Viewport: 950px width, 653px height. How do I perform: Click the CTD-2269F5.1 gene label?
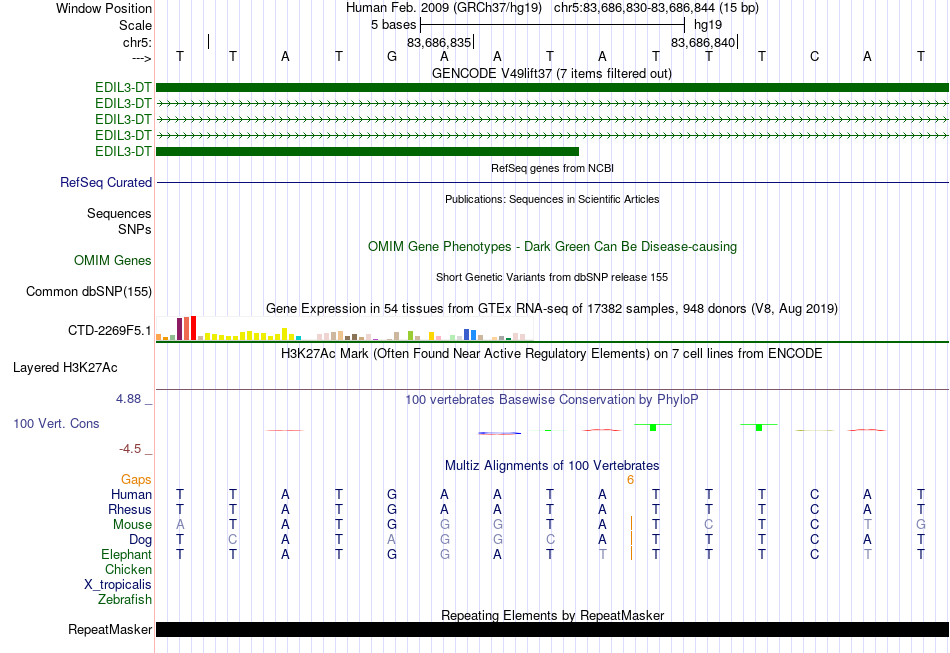pos(110,331)
